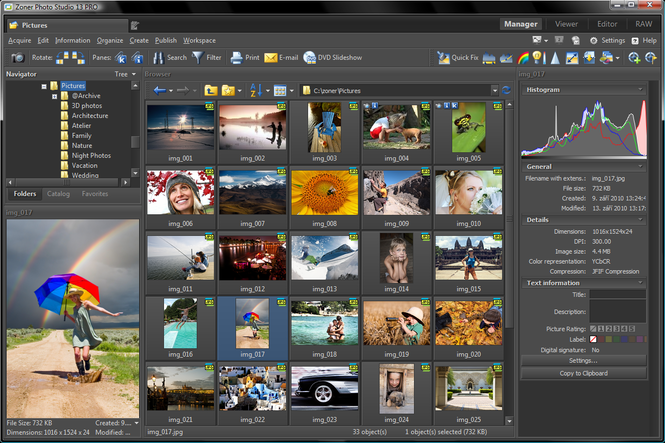This screenshot has height=443, width=665.
Task: Go back with the blue arrow
Action: 160,91
